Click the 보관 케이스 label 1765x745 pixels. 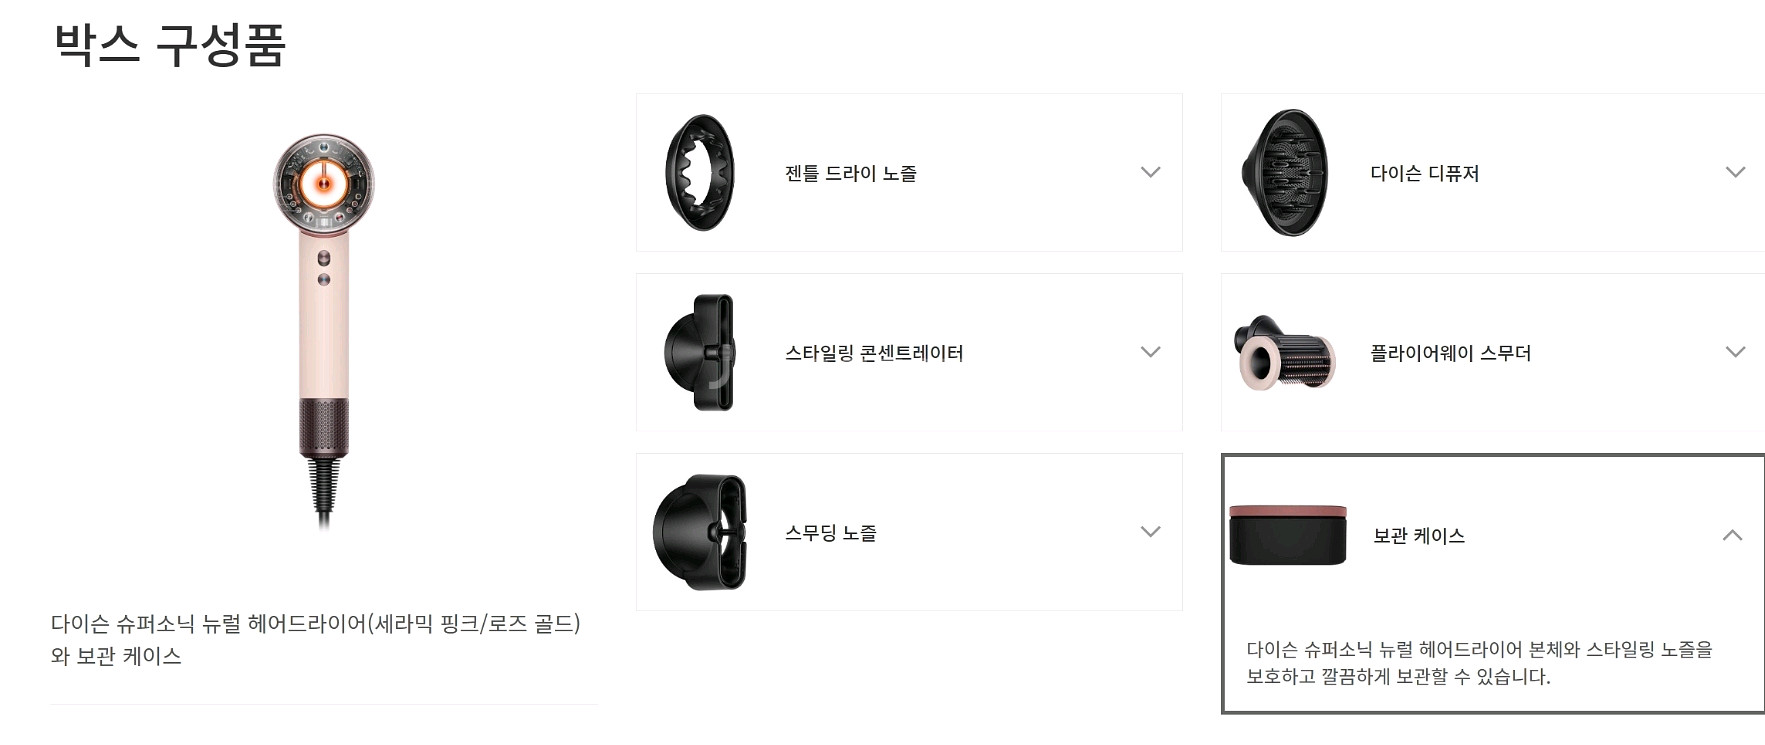point(1418,536)
